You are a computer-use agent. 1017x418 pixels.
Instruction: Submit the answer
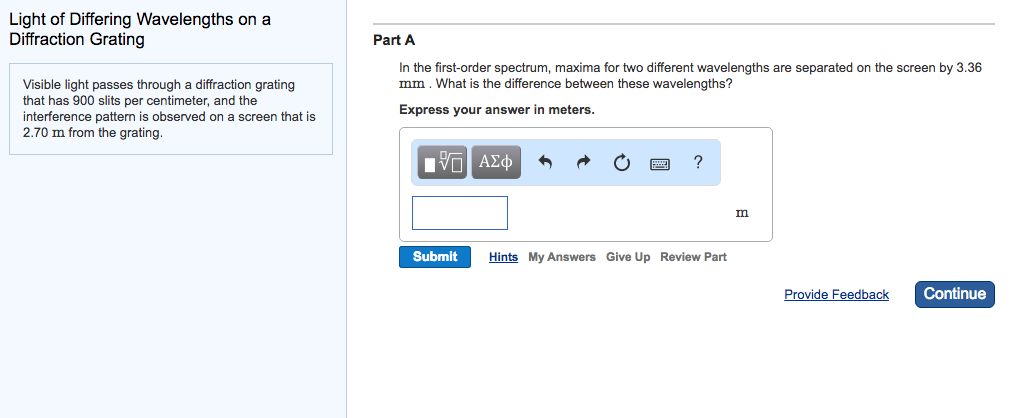tap(435, 257)
